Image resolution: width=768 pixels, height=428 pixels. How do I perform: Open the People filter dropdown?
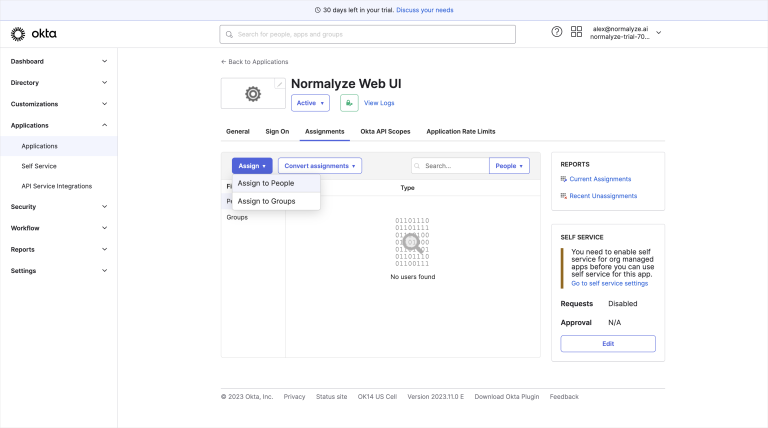tap(509, 166)
